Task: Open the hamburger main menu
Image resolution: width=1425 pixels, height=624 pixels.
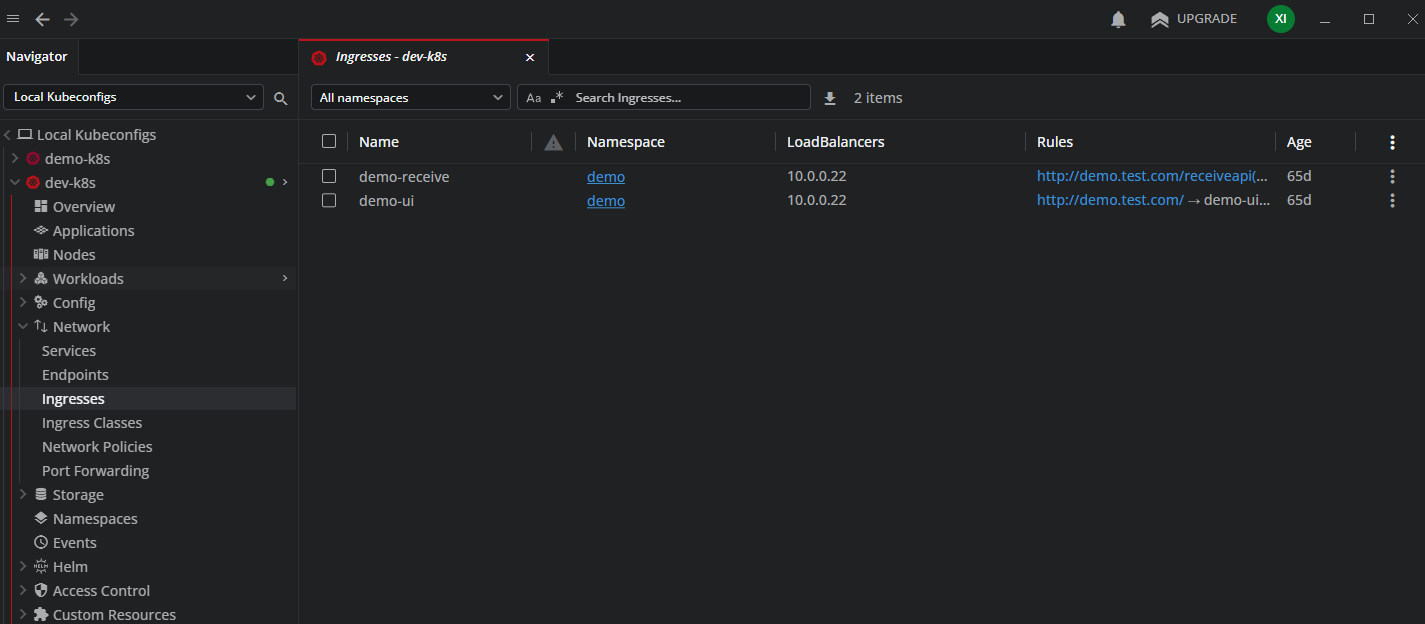Action: click(x=13, y=19)
